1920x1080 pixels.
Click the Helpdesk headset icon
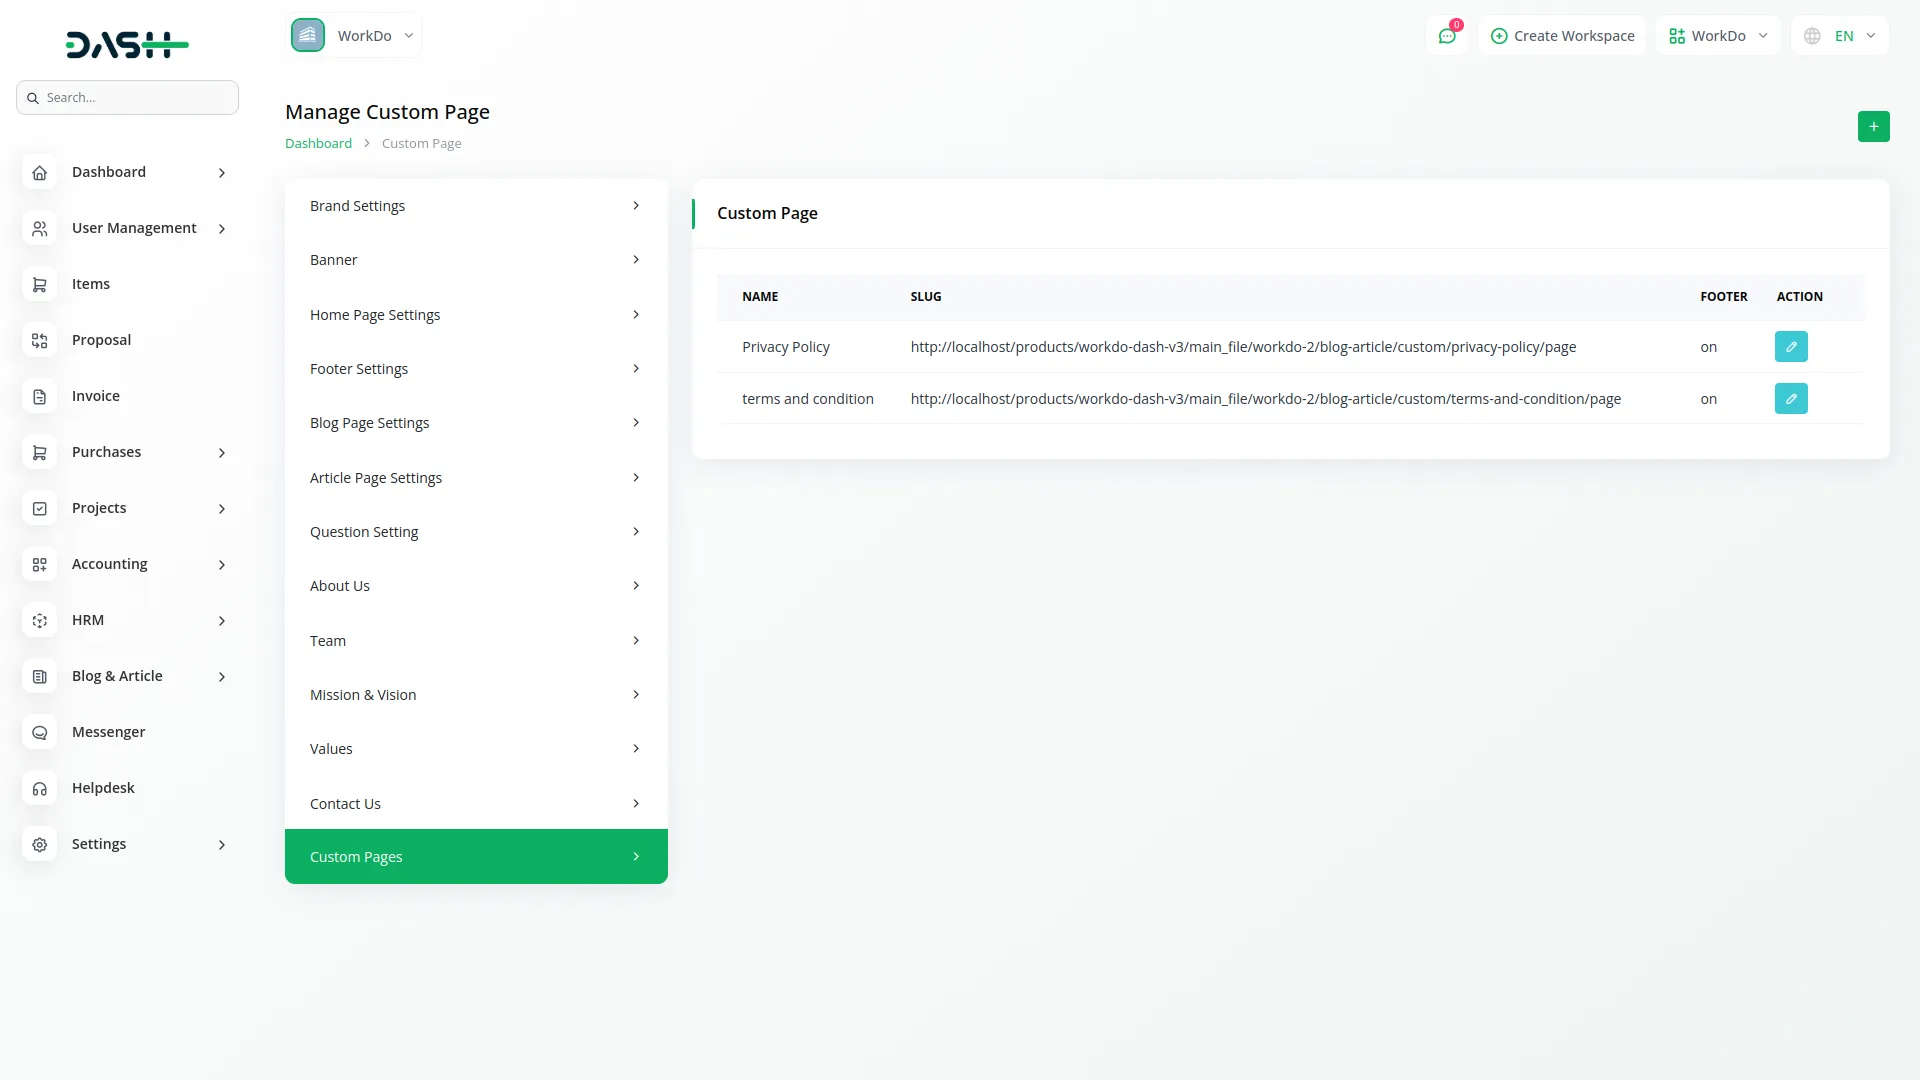tap(39, 789)
